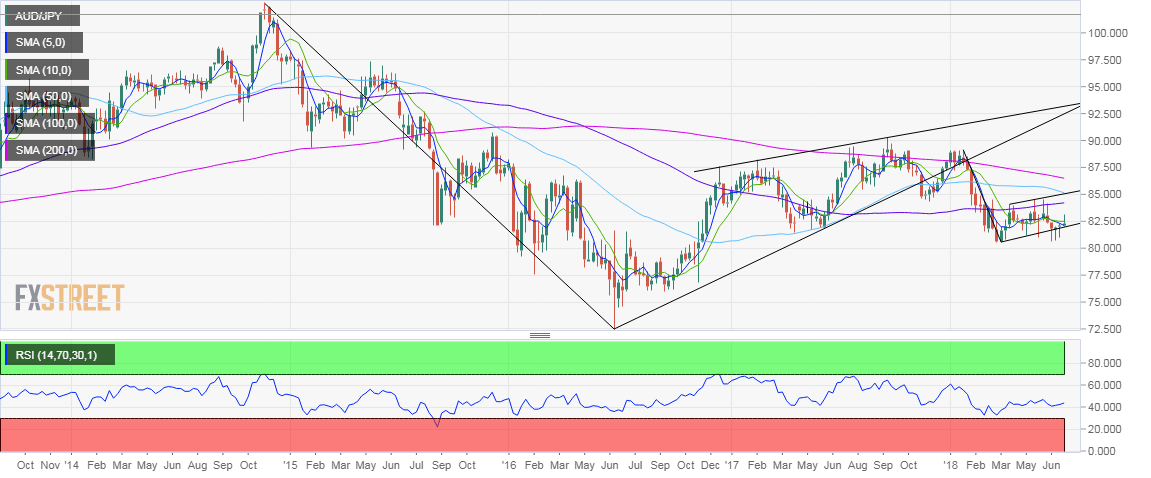
Task: Click the Nov time axis label
Action: pyautogui.click(x=50, y=466)
